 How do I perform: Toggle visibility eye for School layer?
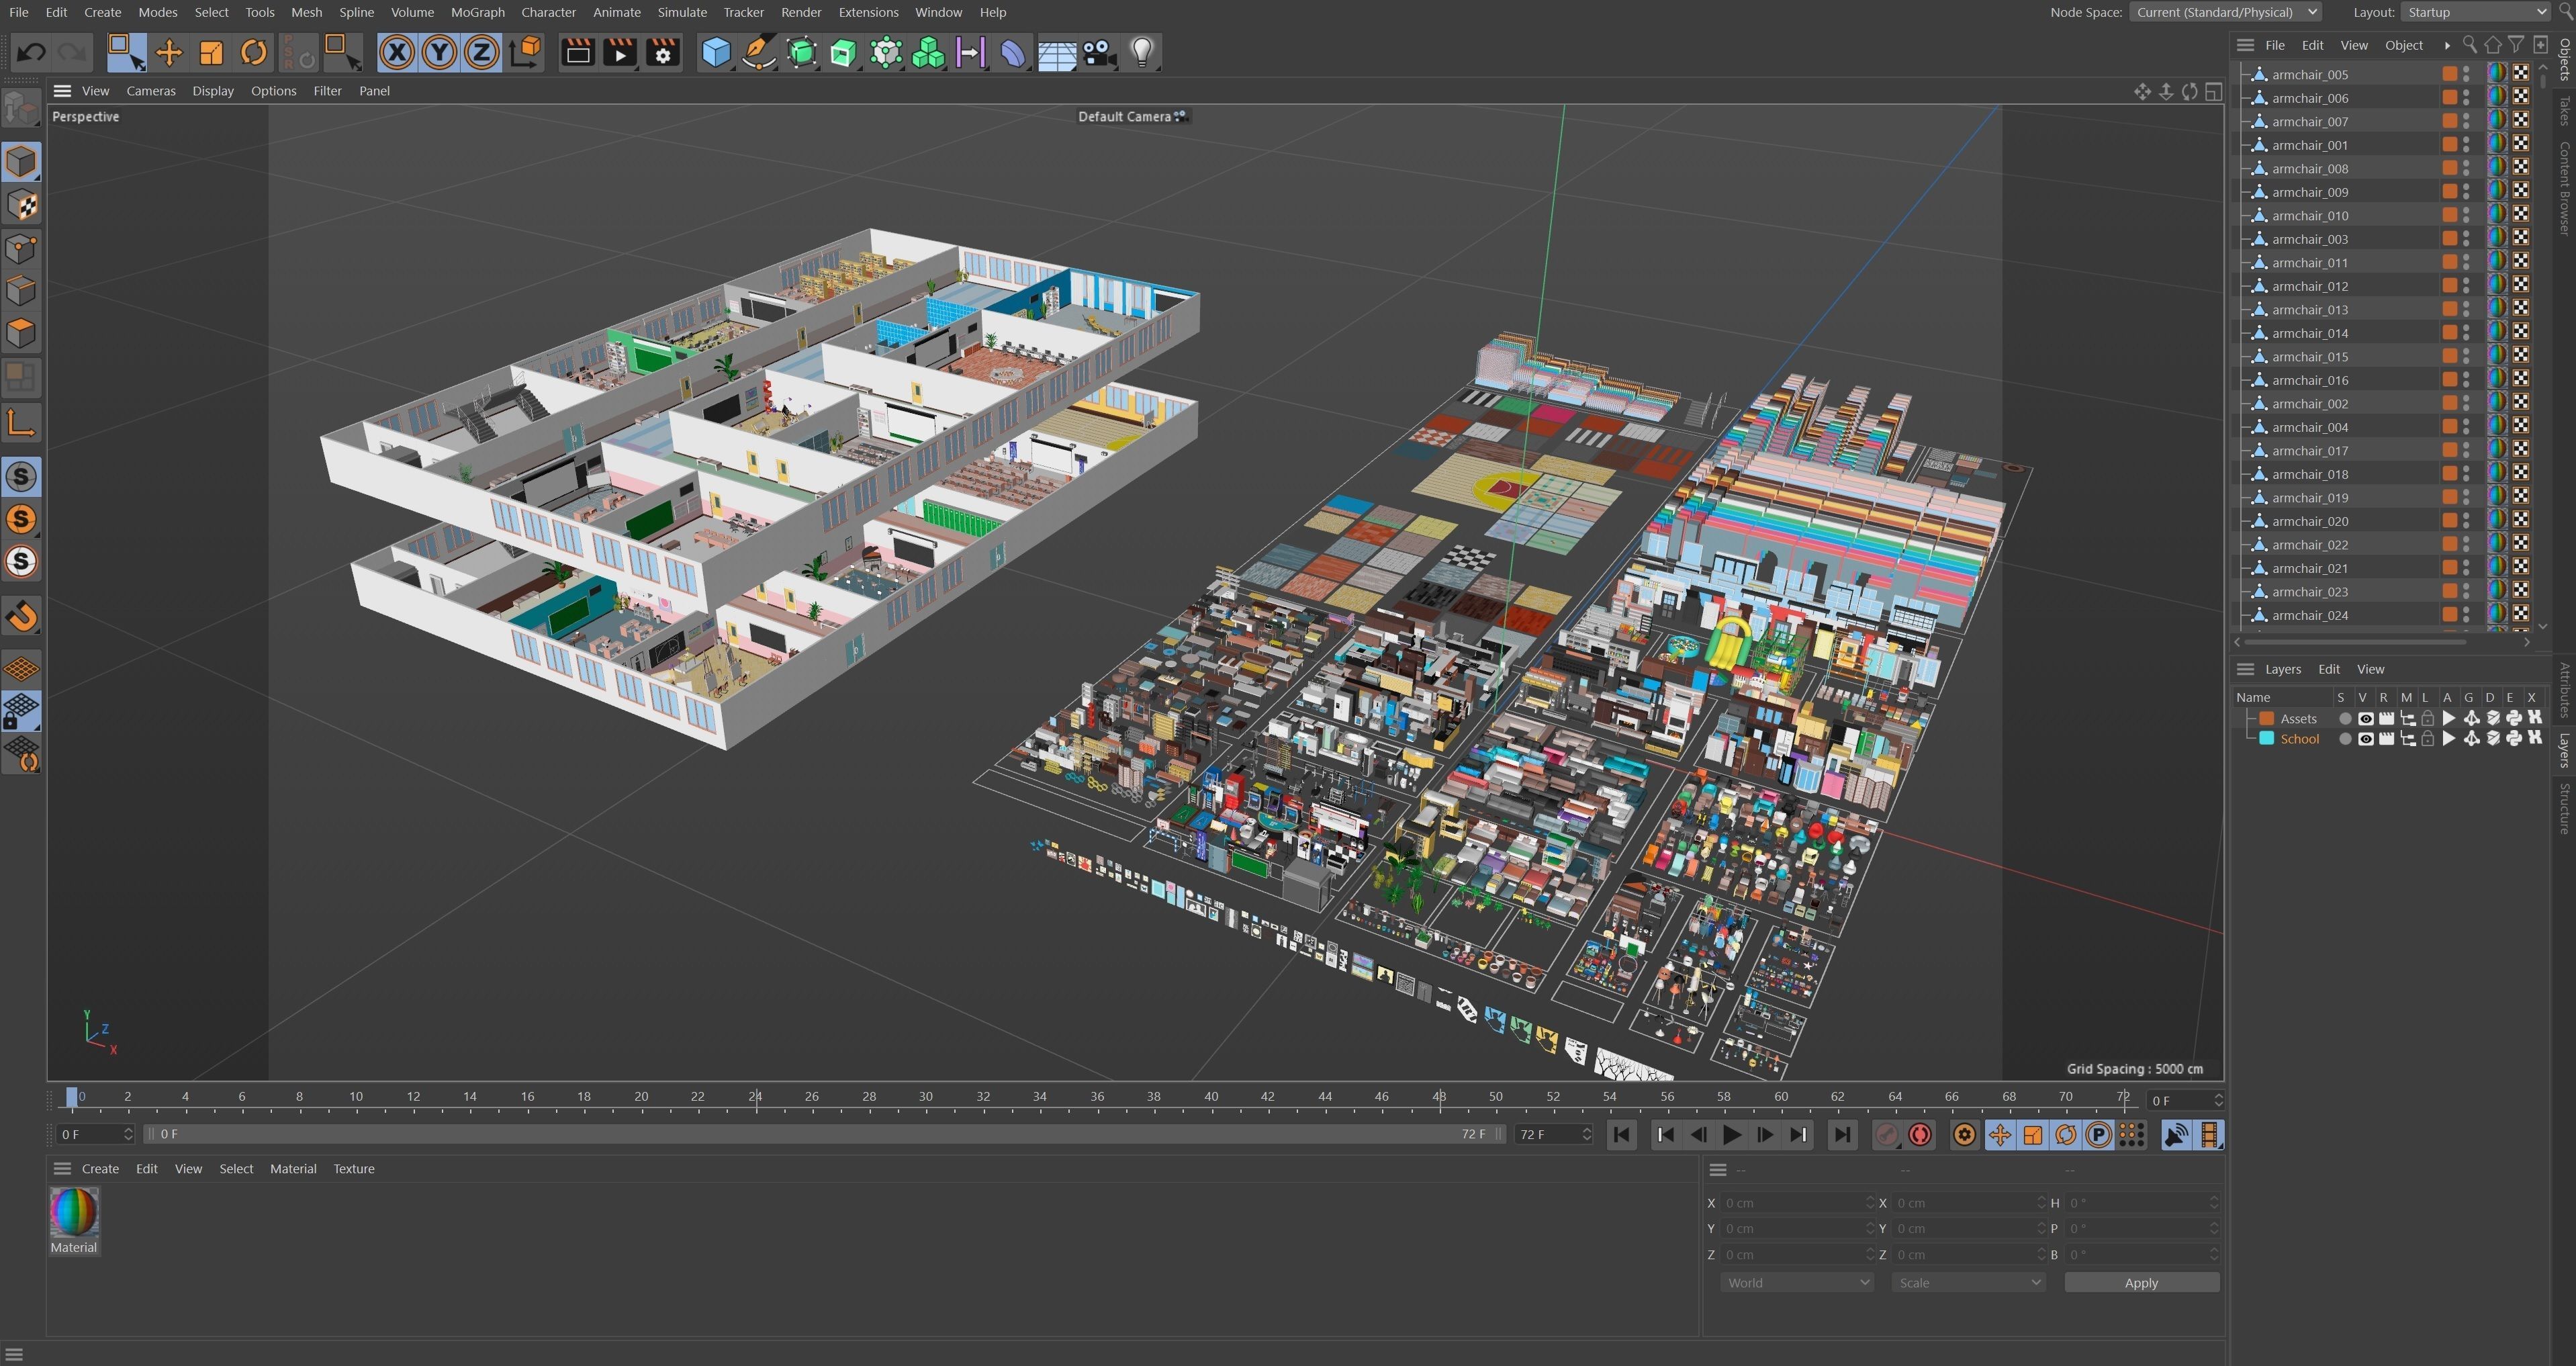2365,739
